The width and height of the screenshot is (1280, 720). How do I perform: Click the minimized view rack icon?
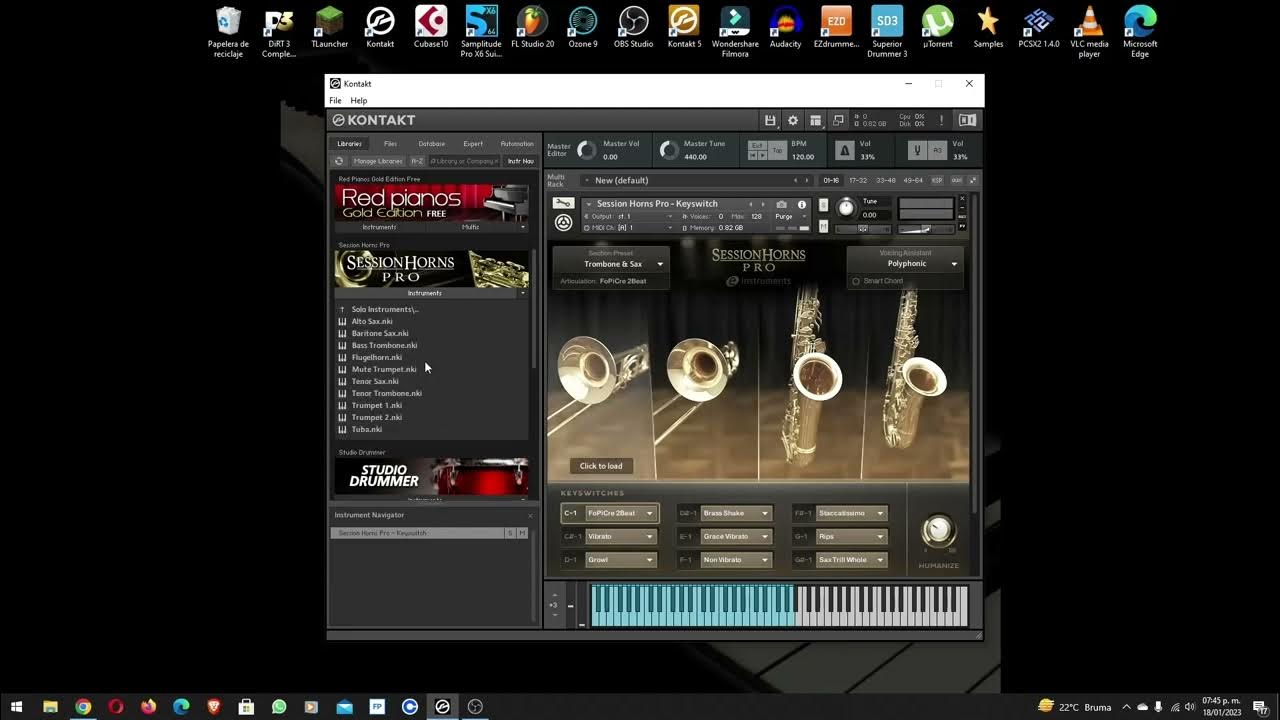pyautogui.click(x=839, y=120)
